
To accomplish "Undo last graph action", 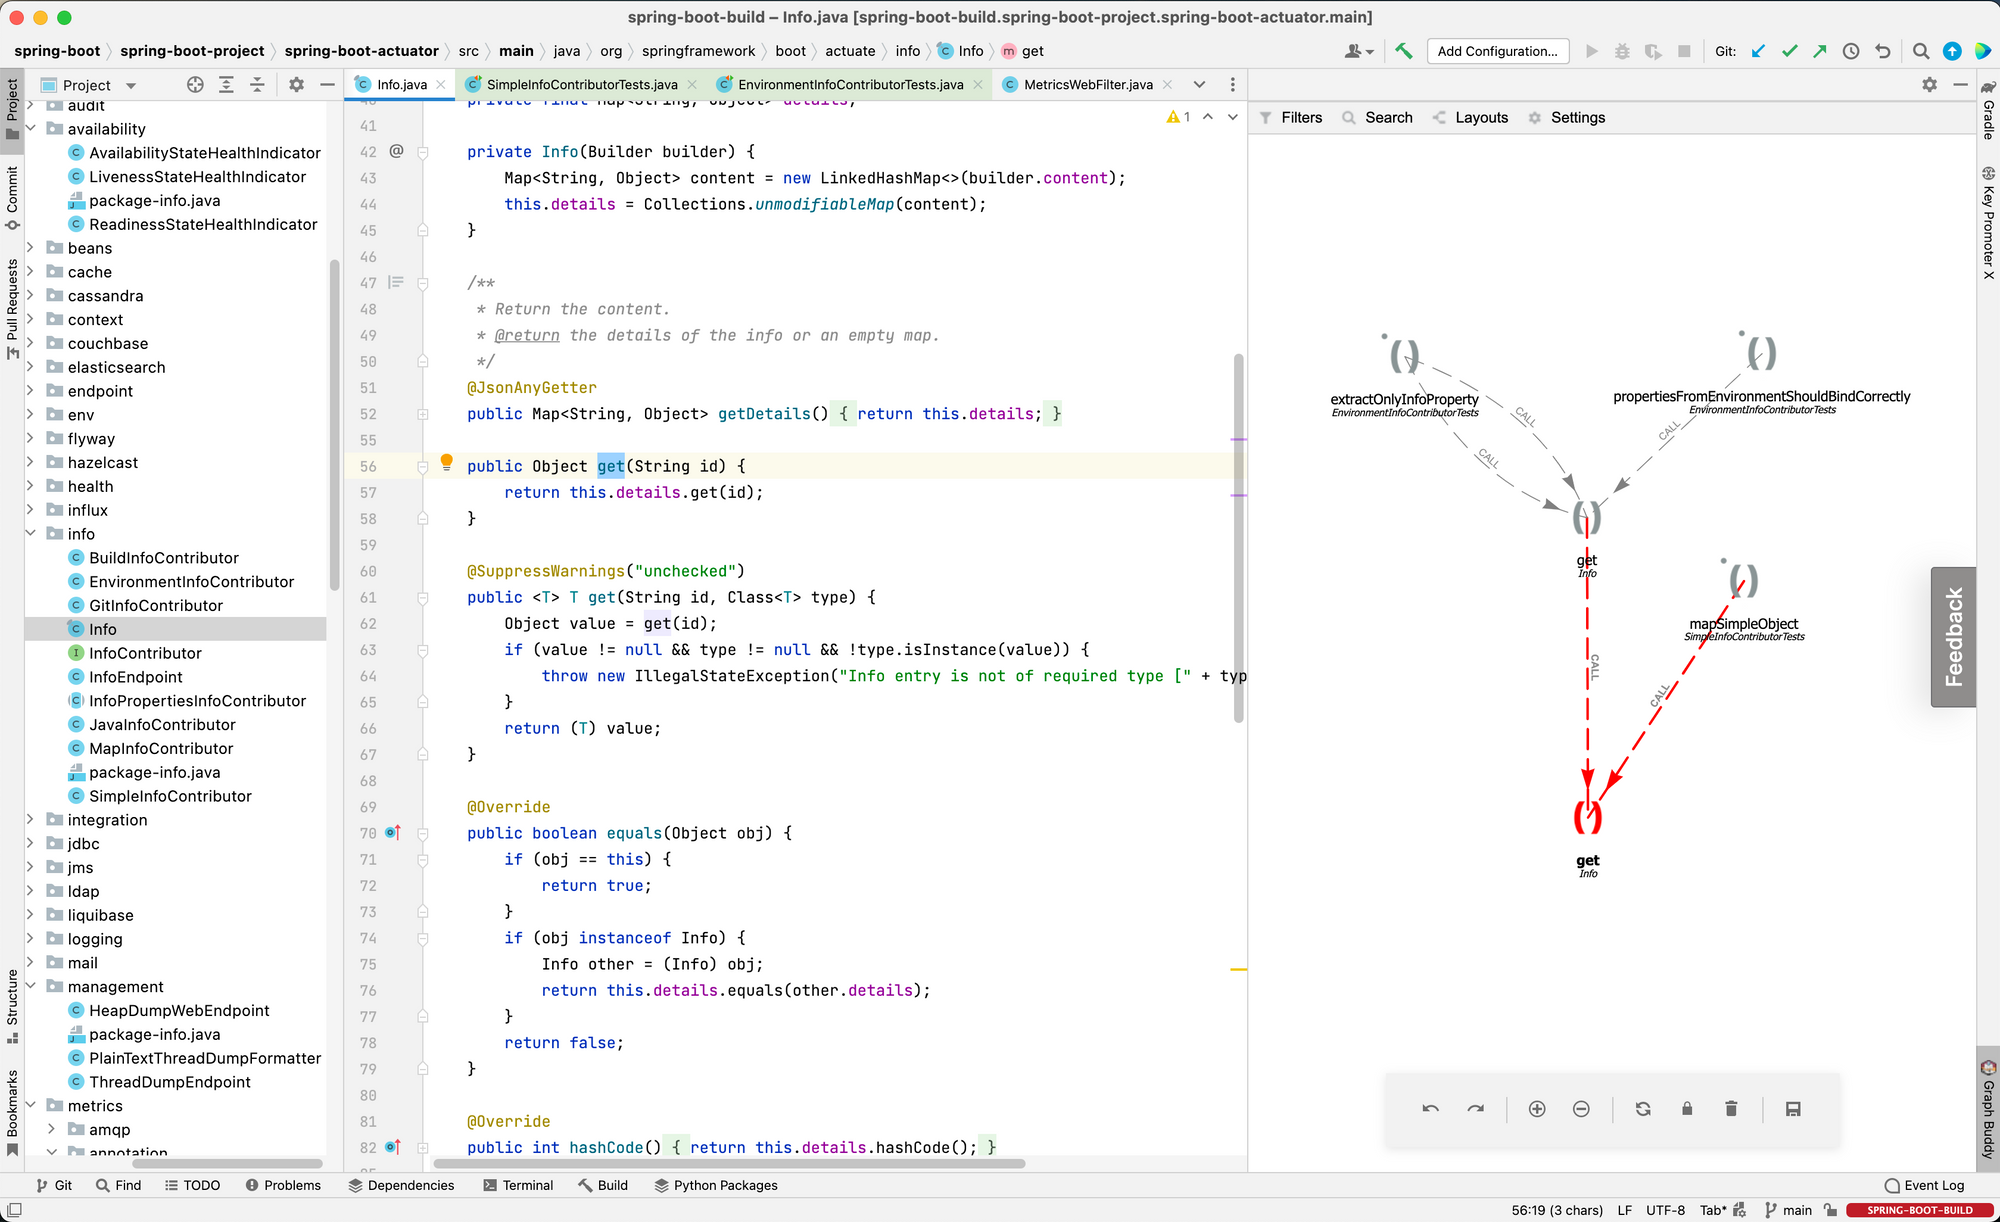I will coord(1430,1109).
